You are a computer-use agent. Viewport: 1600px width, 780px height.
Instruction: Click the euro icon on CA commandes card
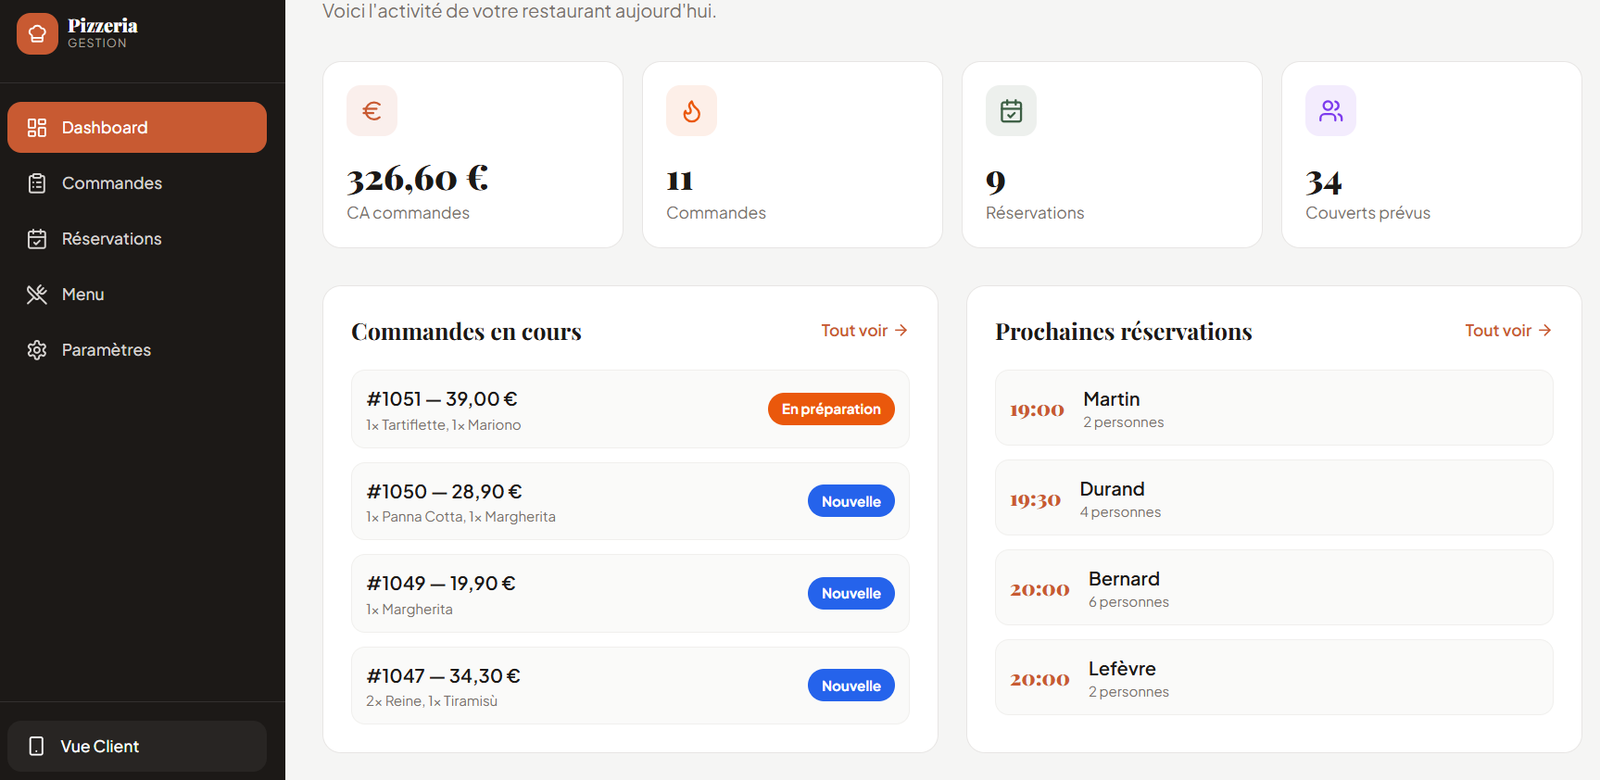pos(372,111)
